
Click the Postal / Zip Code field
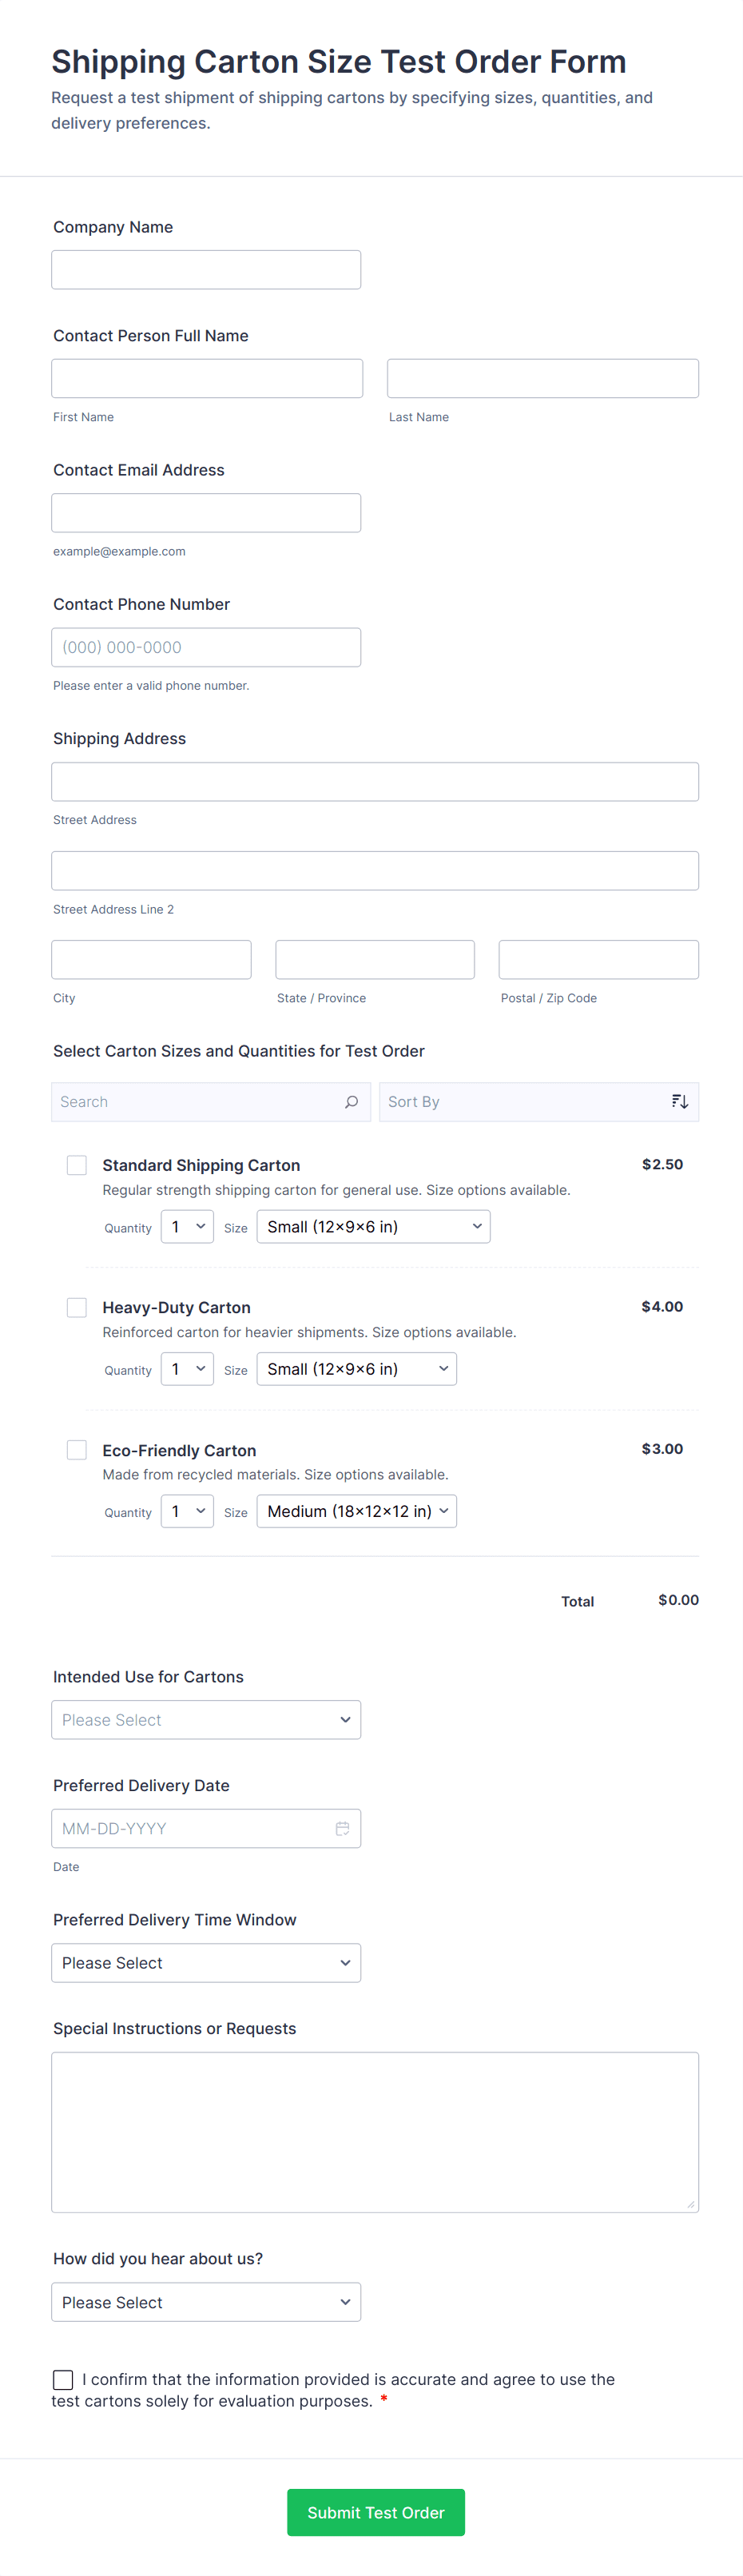tap(598, 960)
